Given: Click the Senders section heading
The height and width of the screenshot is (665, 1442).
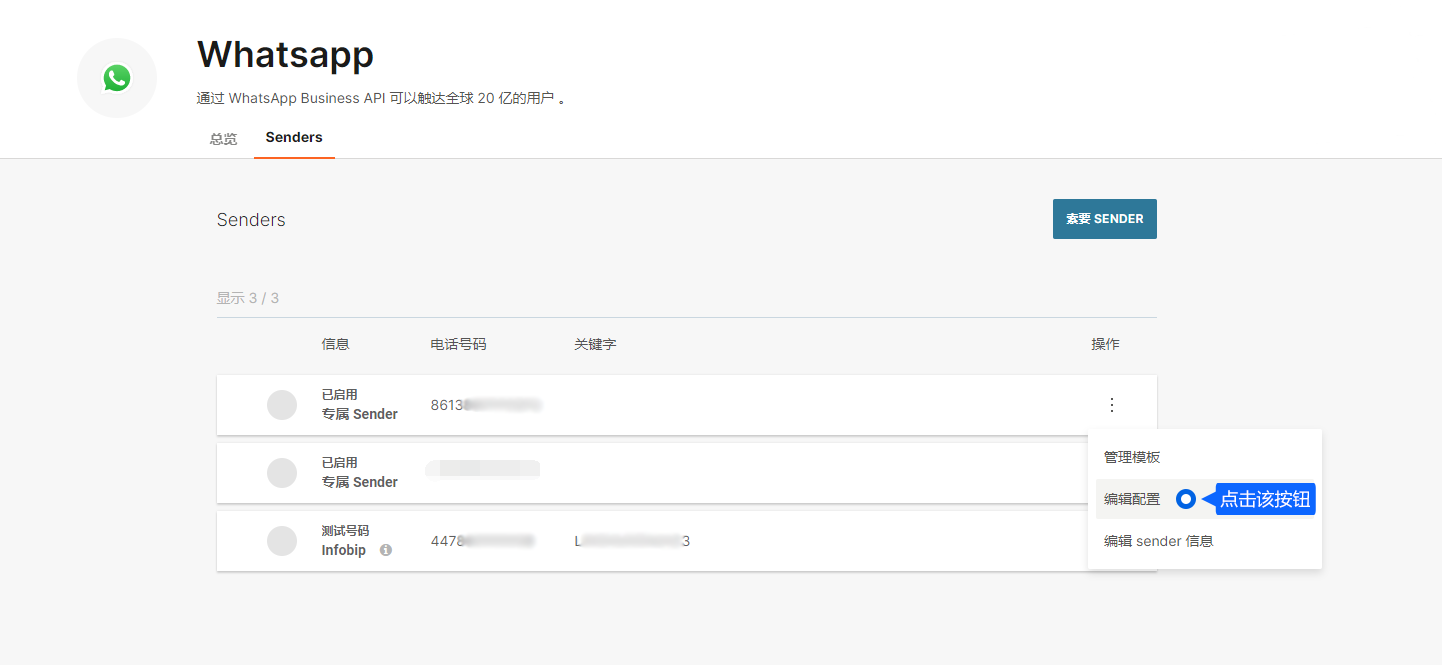Looking at the screenshot, I should click(x=251, y=220).
